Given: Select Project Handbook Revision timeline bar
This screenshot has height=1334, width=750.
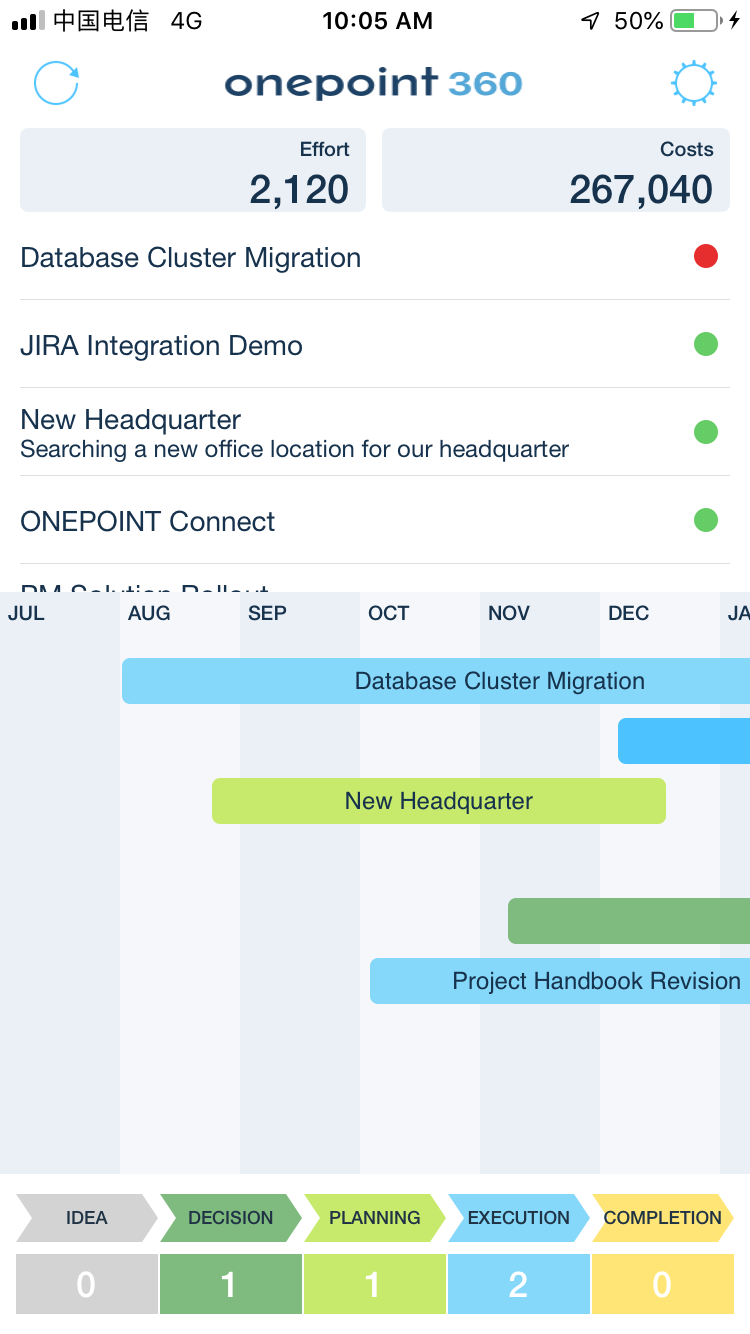Looking at the screenshot, I should [x=560, y=981].
